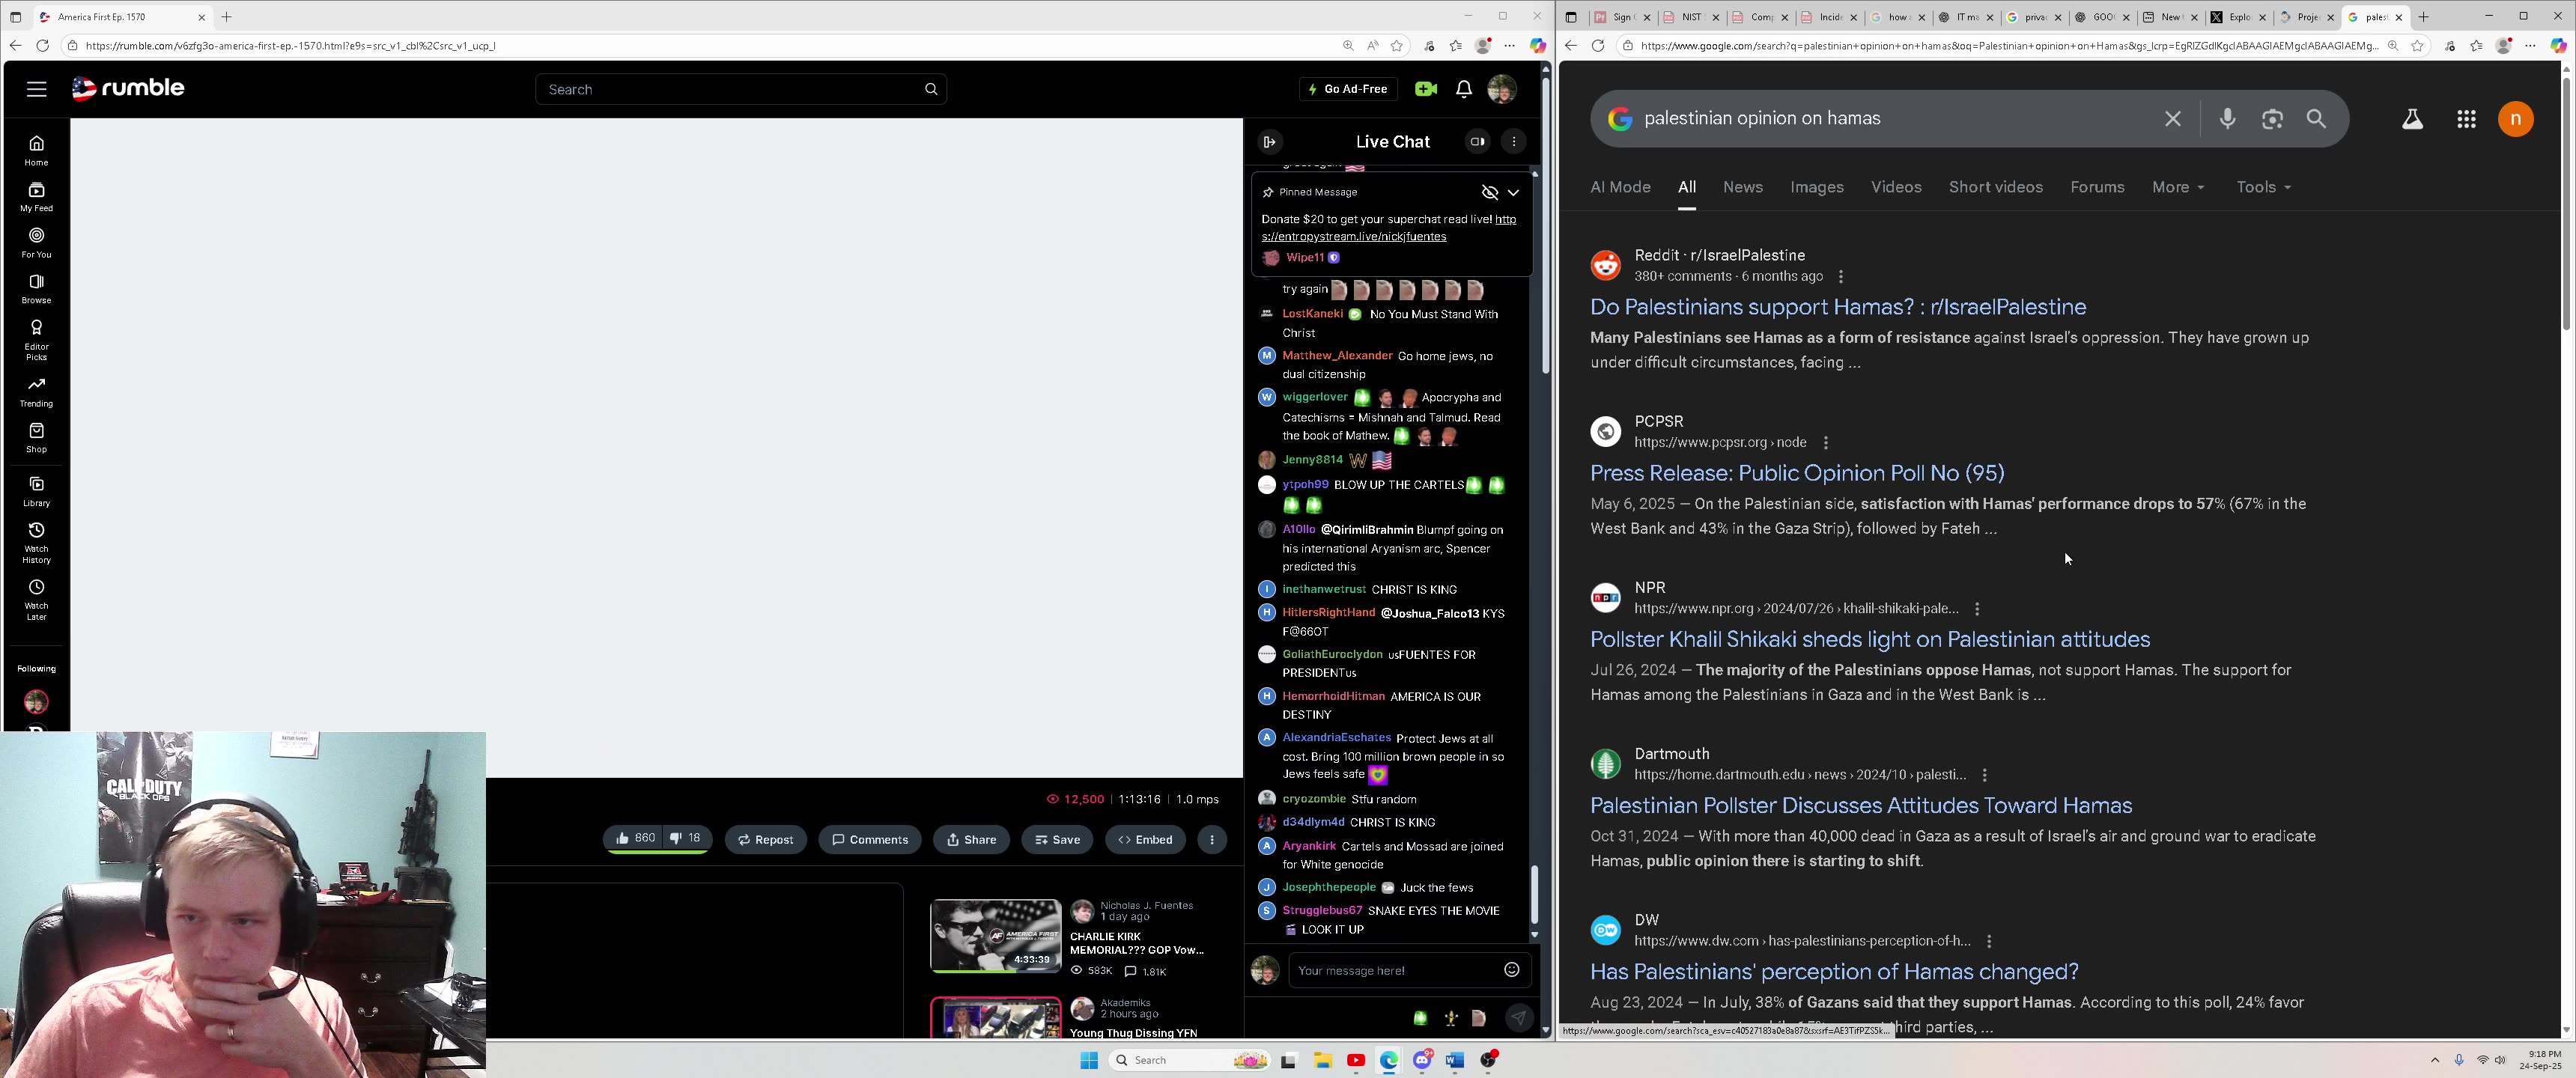Open Library in Rumble sidebar
Viewport: 2576px width, 1078px height.
pyautogui.click(x=37, y=492)
